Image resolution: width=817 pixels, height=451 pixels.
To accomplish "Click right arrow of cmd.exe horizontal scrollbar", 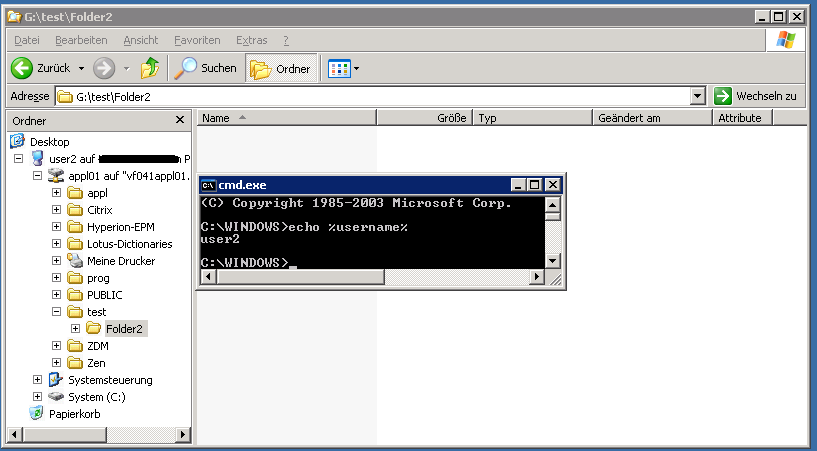I will click(x=536, y=277).
